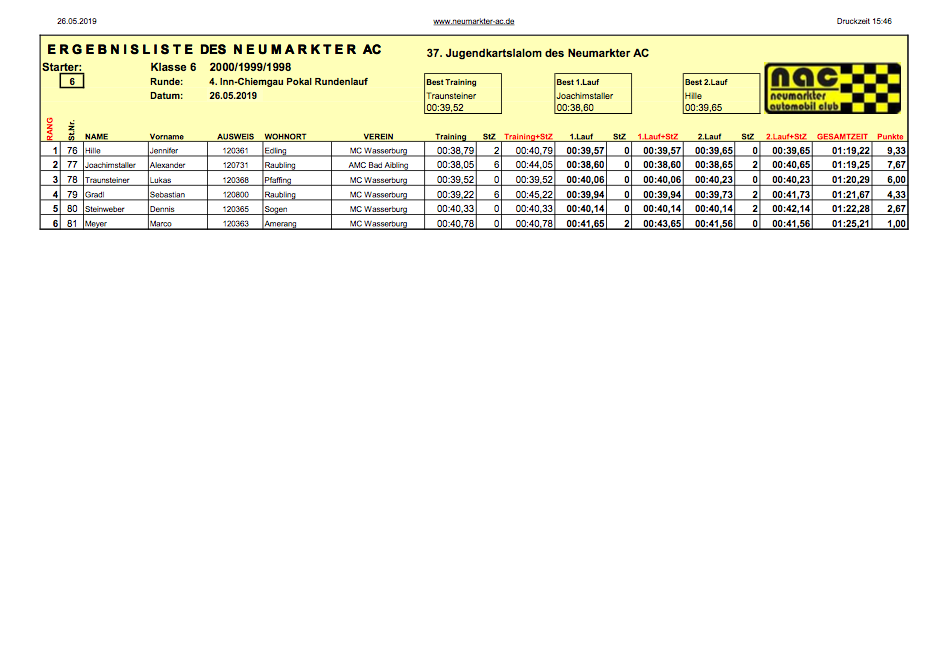The height and width of the screenshot is (667, 946).
Task: Click the name Joachimstaller in the table
Action: tap(110, 165)
